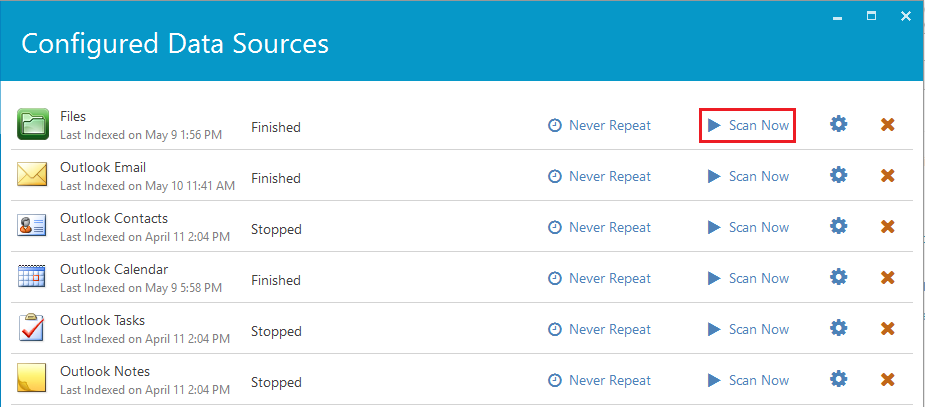Screen dimensions: 925x407
Task: Open settings gear for Outlook Notes
Action: [x=839, y=380]
